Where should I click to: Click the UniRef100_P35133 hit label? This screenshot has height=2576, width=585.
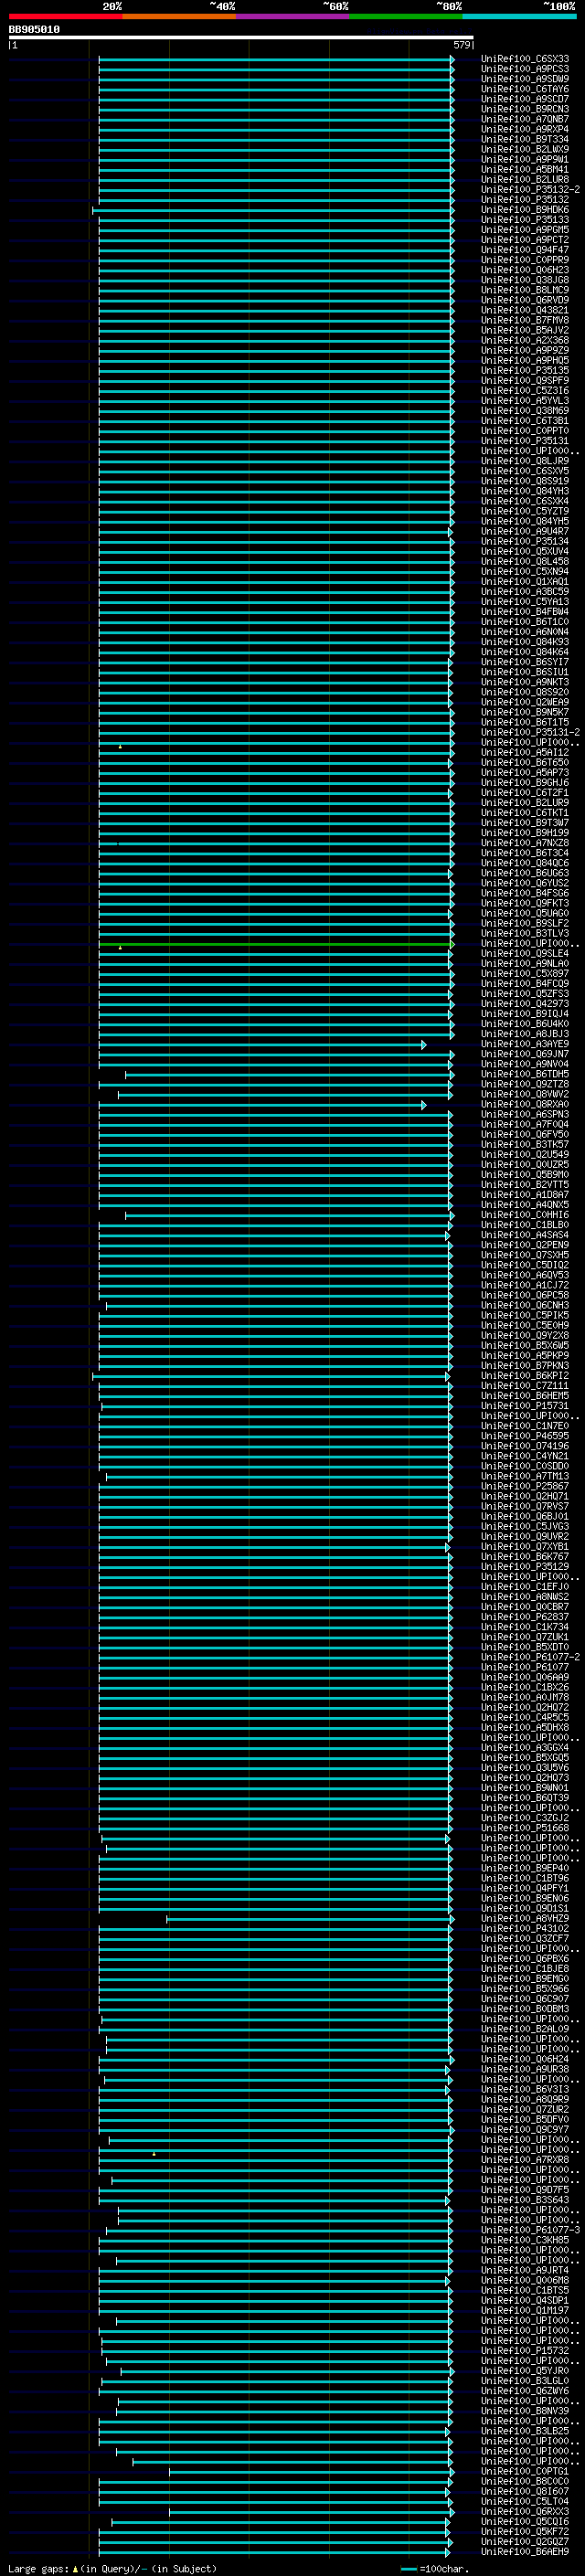(x=525, y=220)
